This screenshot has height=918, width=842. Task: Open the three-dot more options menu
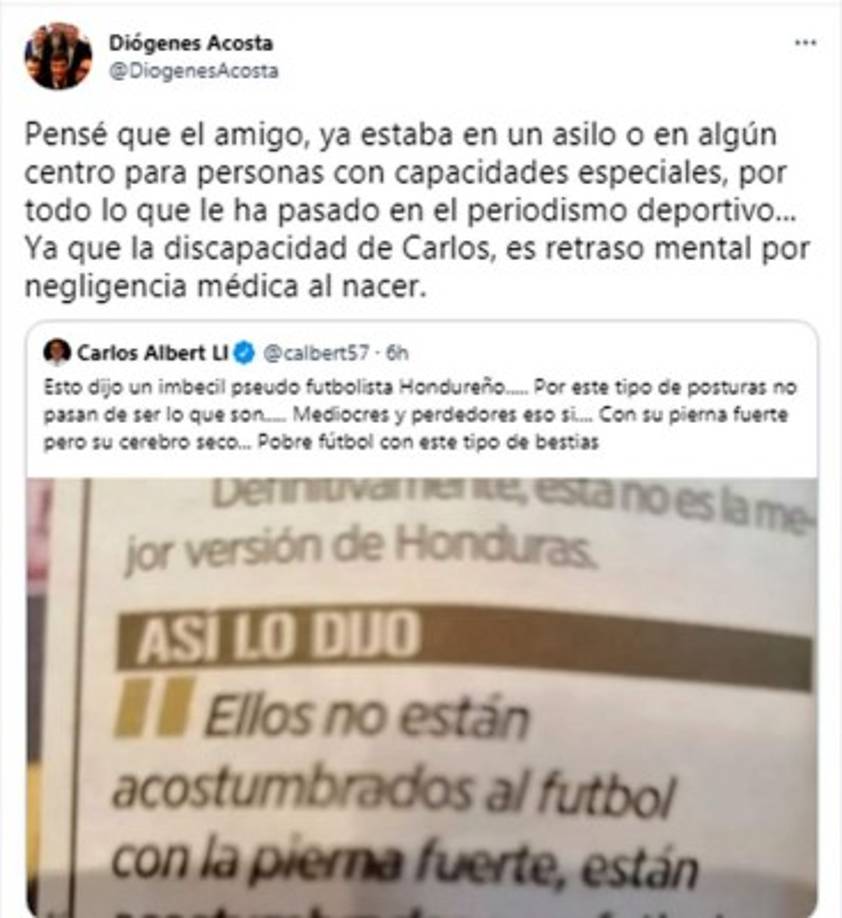tap(805, 43)
